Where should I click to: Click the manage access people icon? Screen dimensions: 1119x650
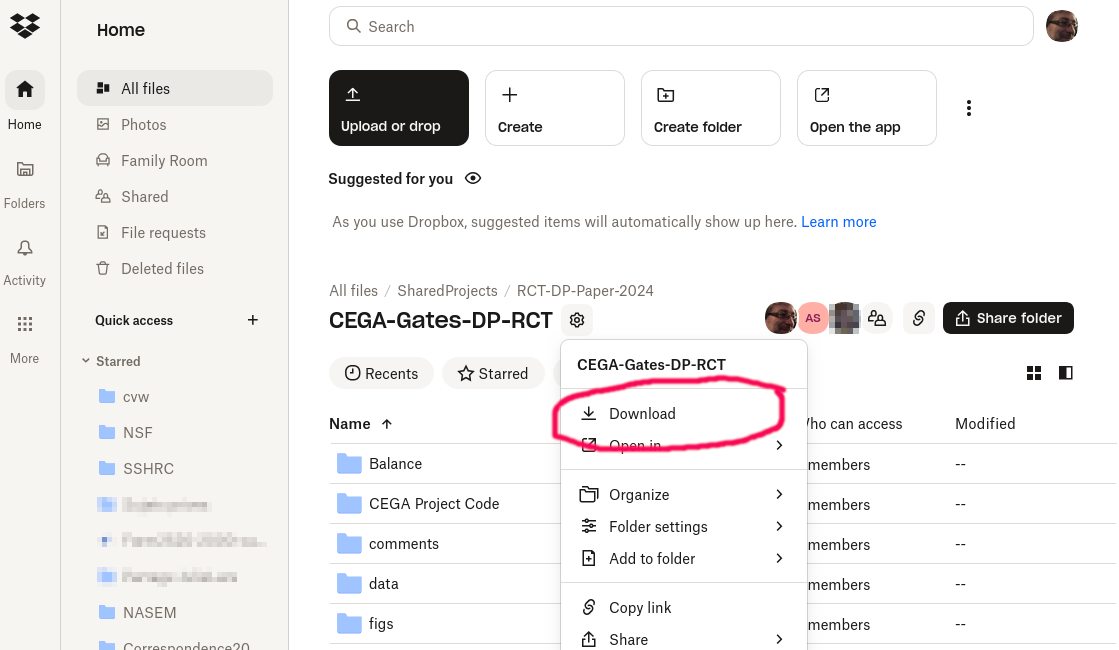click(x=877, y=317)
